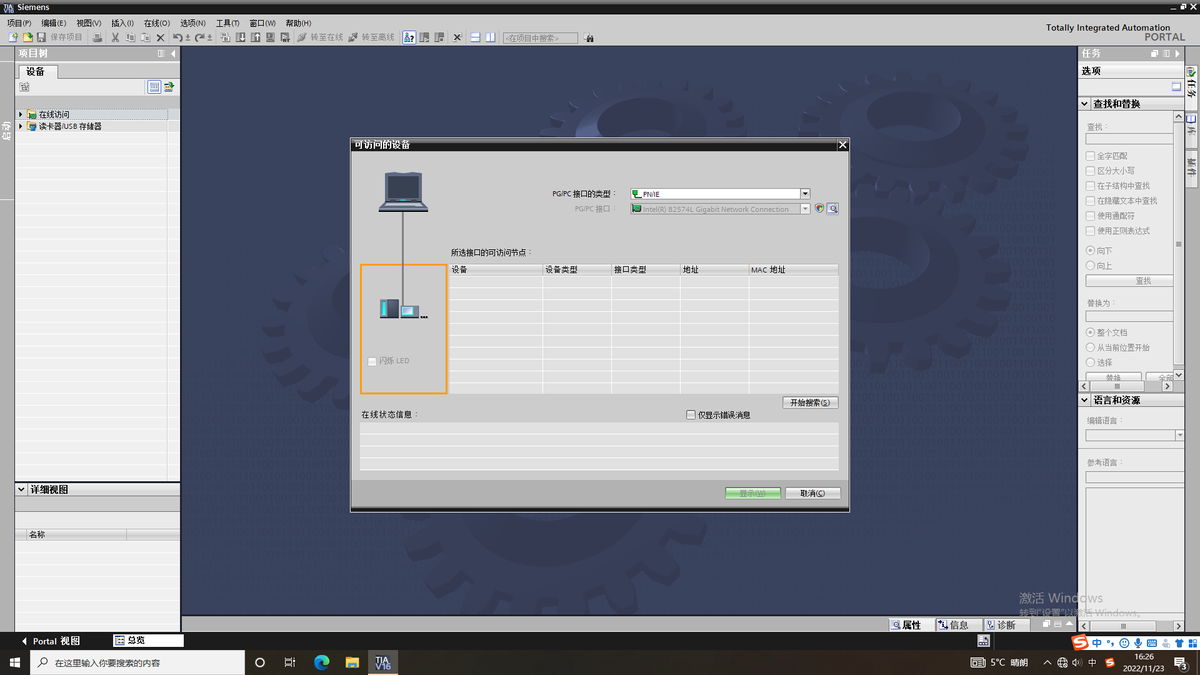The width and height of the screenshot is (1200, 675).
Task: Click the search binoculars icon in toolbar
Action: click(x=590, y=38)
